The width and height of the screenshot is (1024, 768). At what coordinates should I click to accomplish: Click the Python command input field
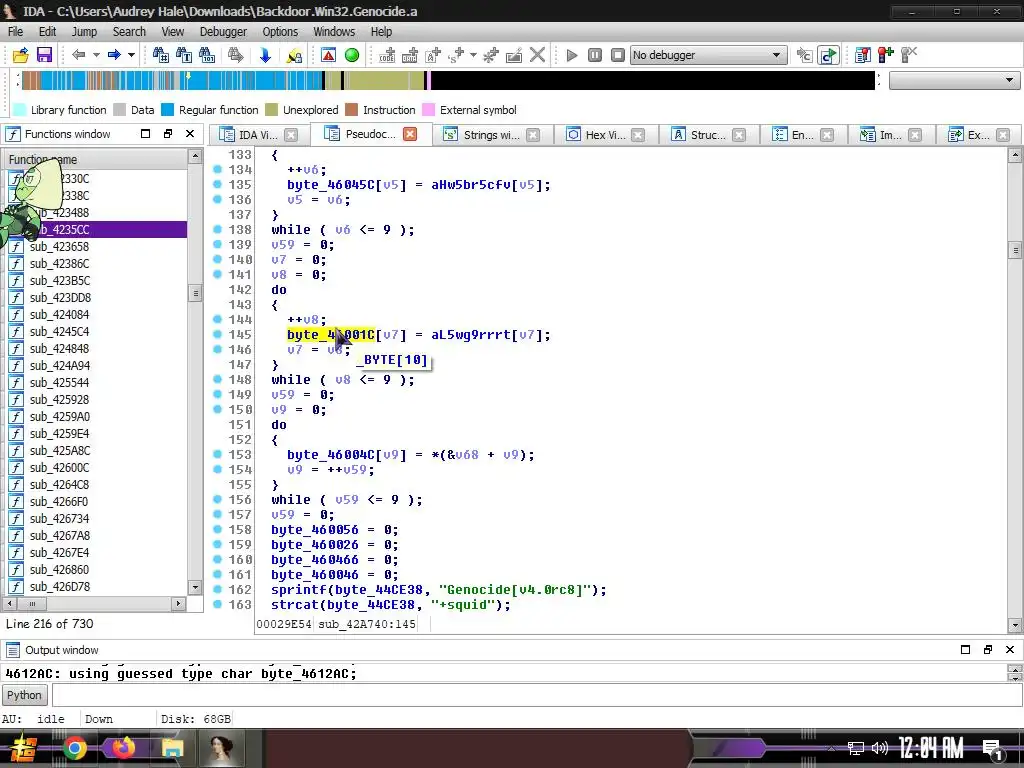(537, 695)
